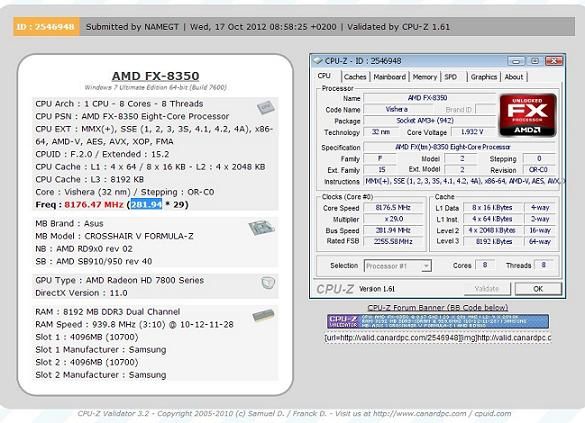Open the CPU-Z Forum Banner link
585x423 pixels.
pyautogui.click(x=438, y=308)
